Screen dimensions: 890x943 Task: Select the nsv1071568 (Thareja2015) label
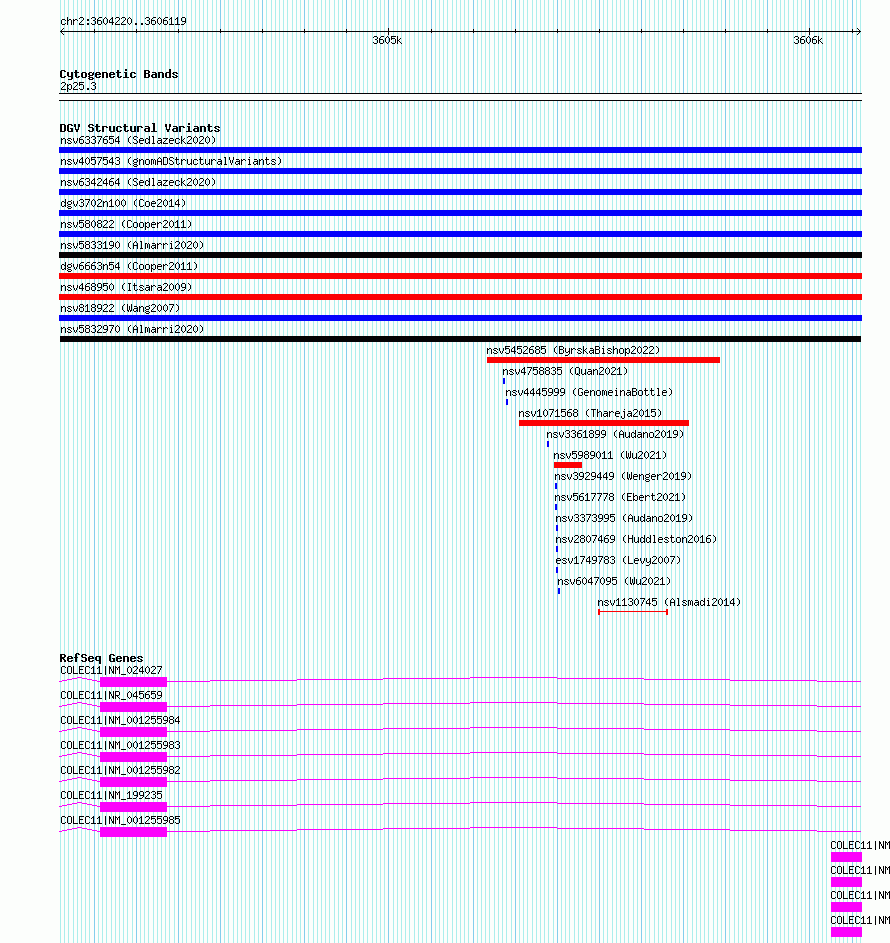[590, 413]
